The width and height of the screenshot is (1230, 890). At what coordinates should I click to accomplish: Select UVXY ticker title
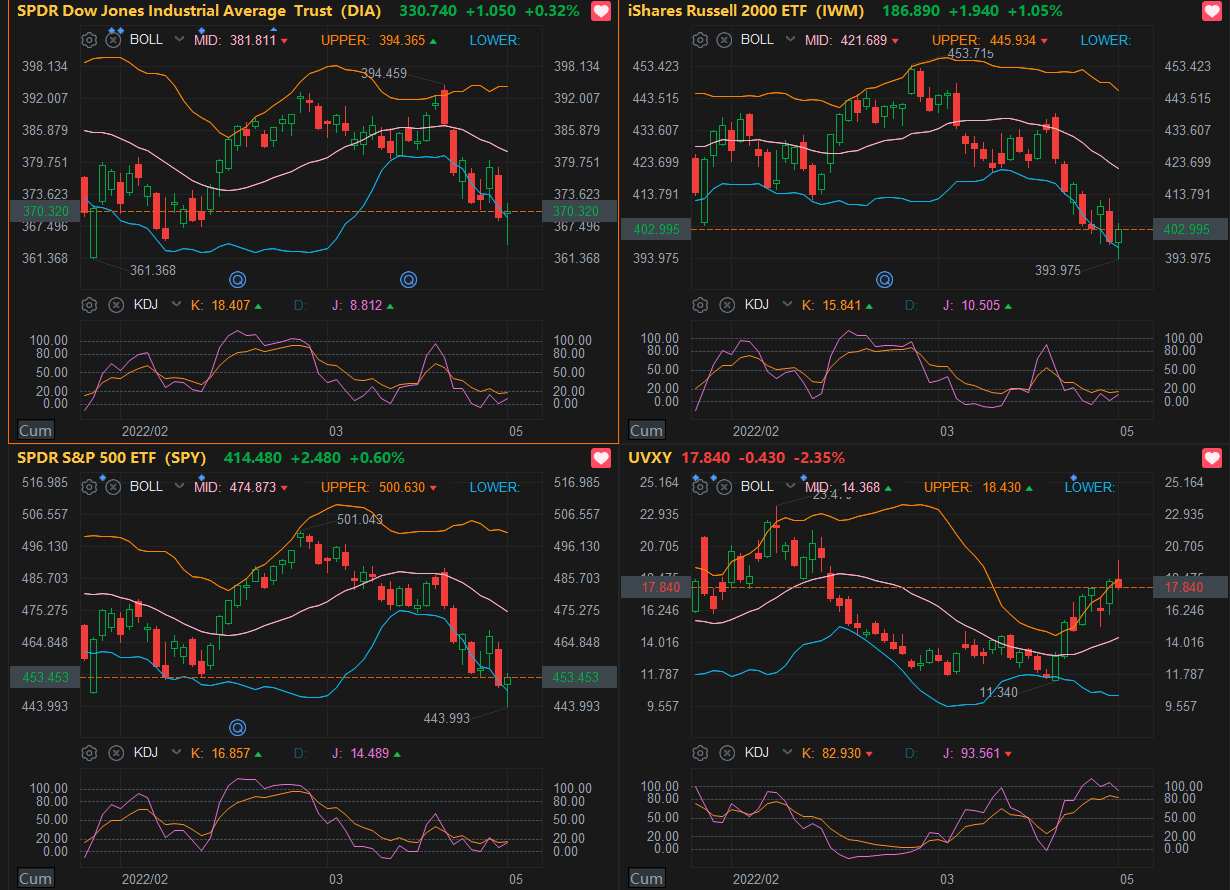tap(650, 458)
